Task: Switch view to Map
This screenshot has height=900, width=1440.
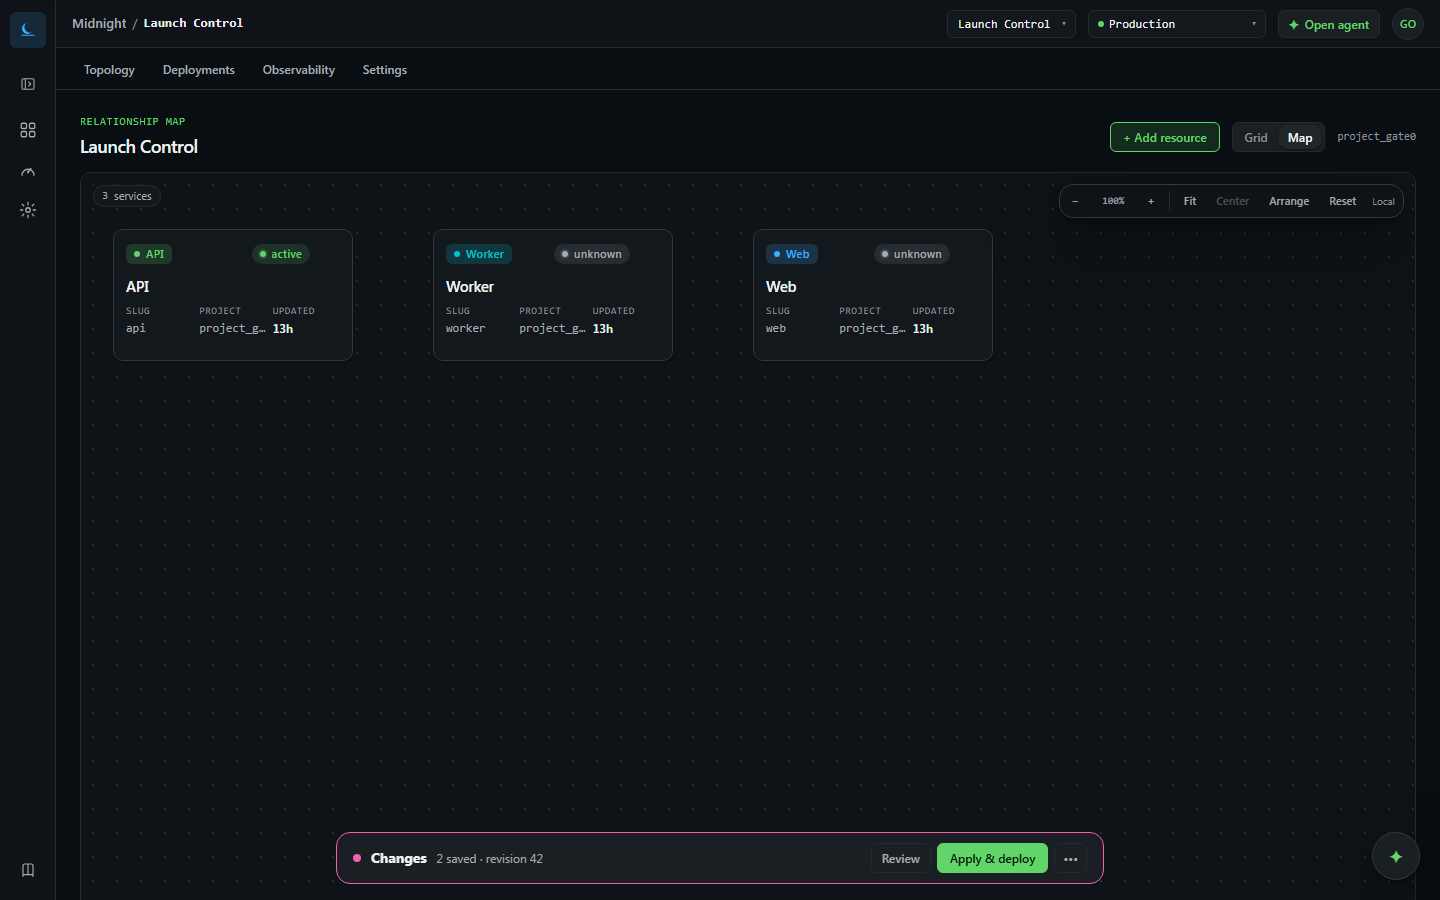Action: pyautogui.click(x=1300, y=138)
